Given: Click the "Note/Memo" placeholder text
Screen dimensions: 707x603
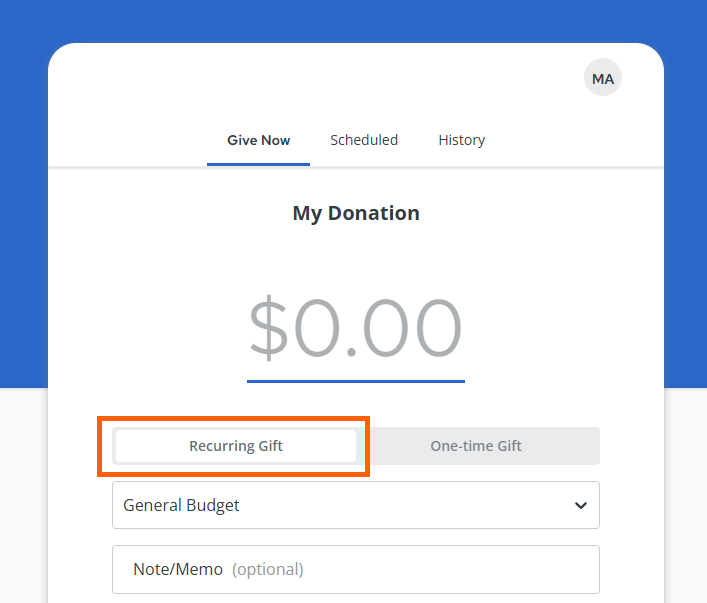Looking at the screenshot, I should point(178,569).
